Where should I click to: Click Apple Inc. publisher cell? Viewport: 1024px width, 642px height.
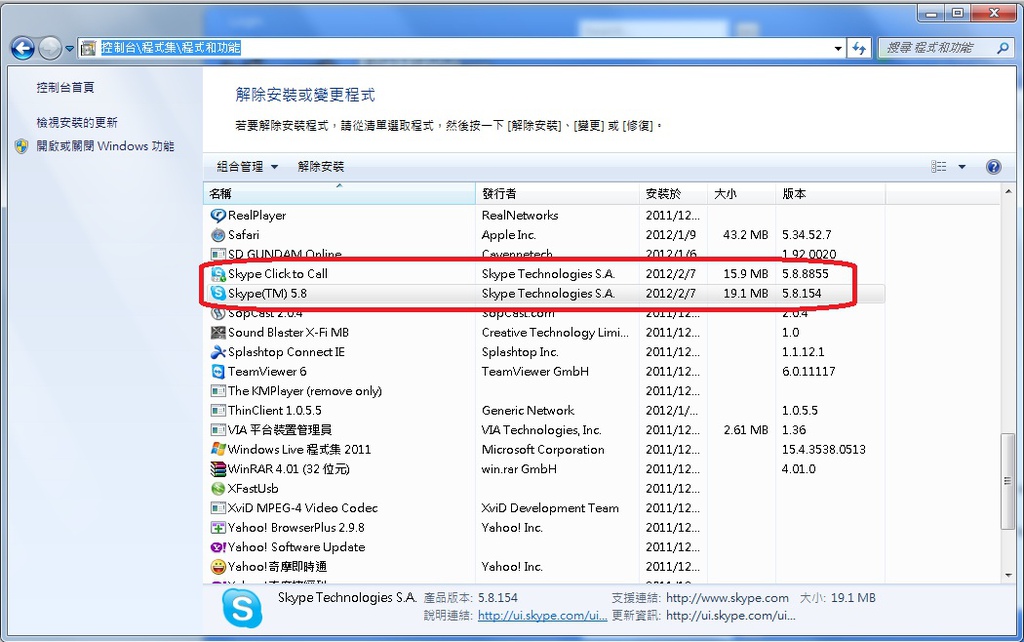coord(508,235)
